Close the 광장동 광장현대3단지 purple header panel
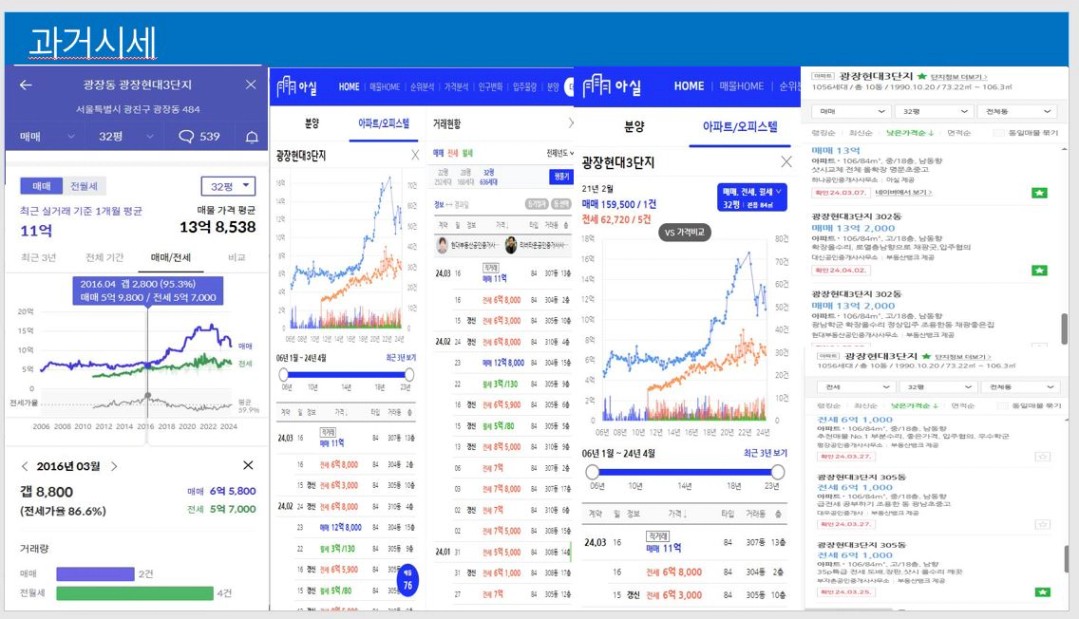The width and height of the screenshot is (1079, 619). tap(250, 85)
